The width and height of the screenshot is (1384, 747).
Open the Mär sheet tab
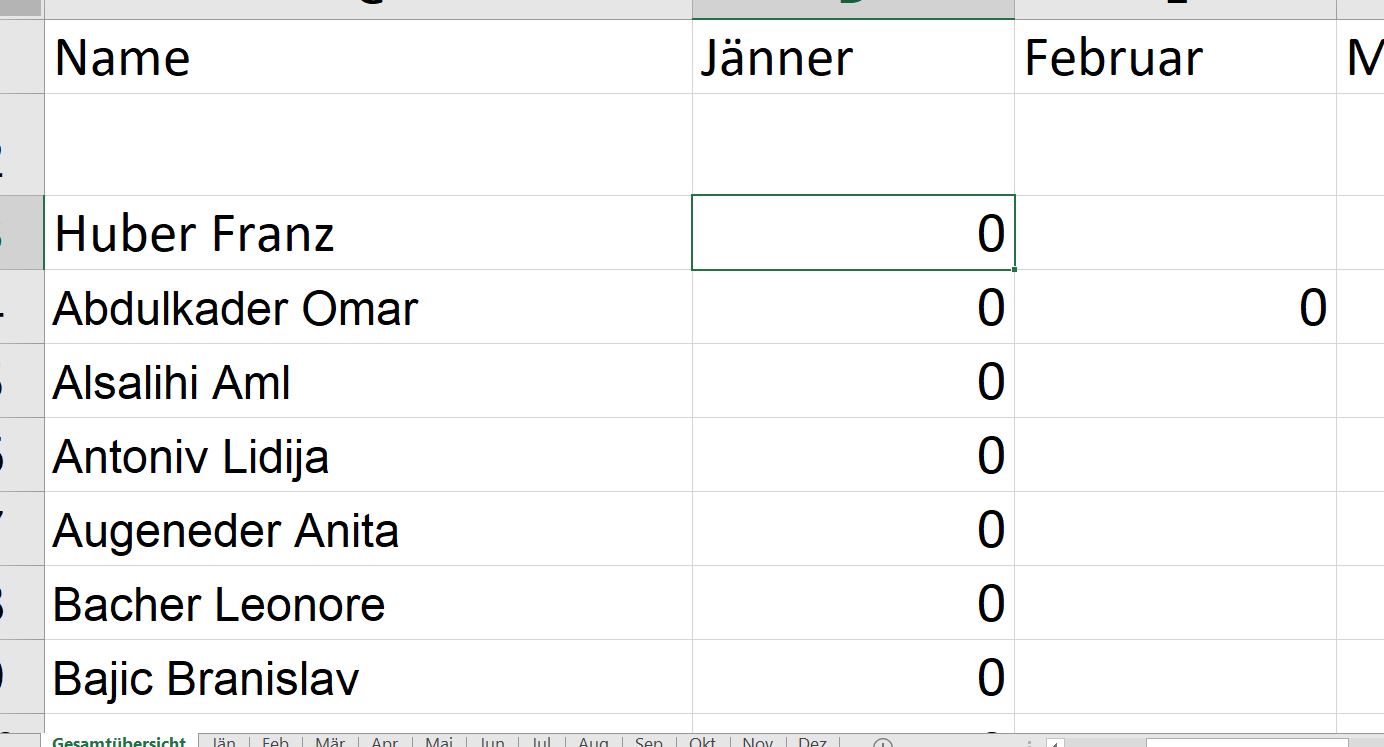point(330,743)
